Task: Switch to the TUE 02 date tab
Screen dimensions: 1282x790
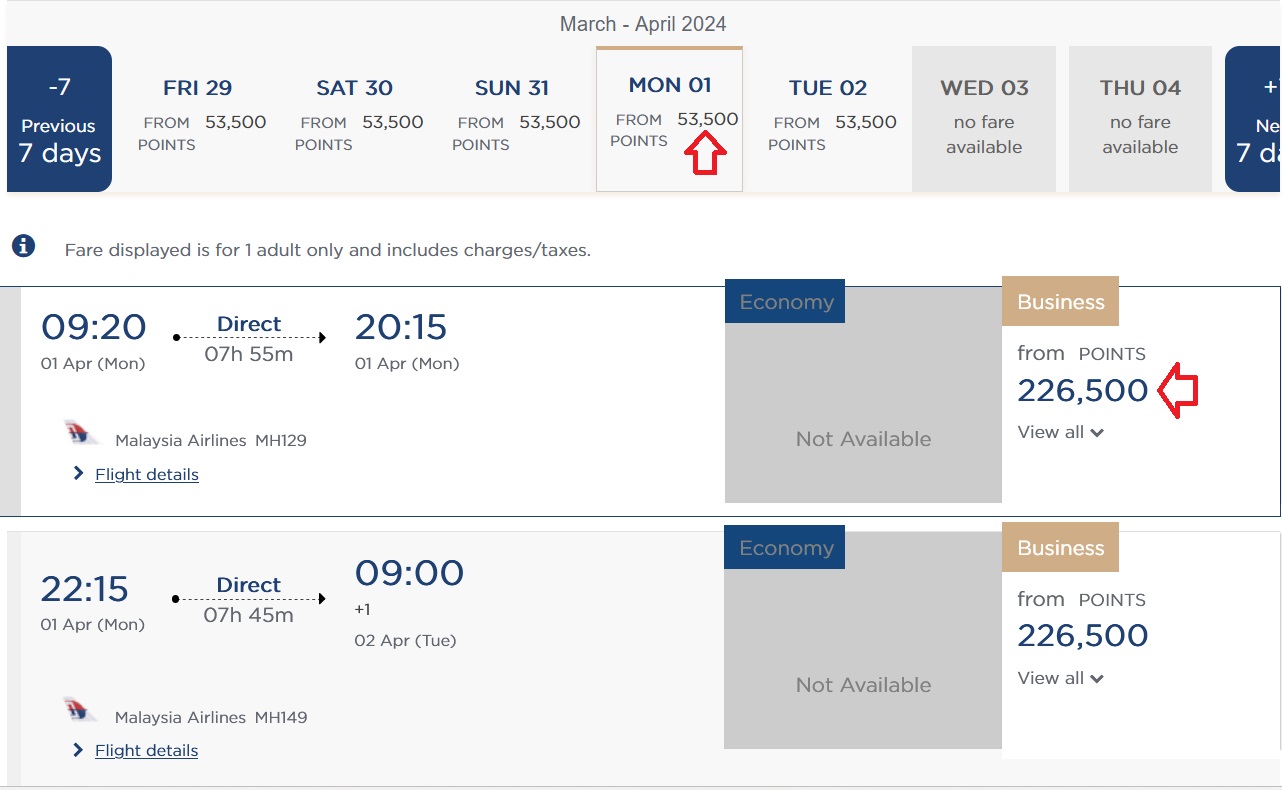Action: point(828,118)
